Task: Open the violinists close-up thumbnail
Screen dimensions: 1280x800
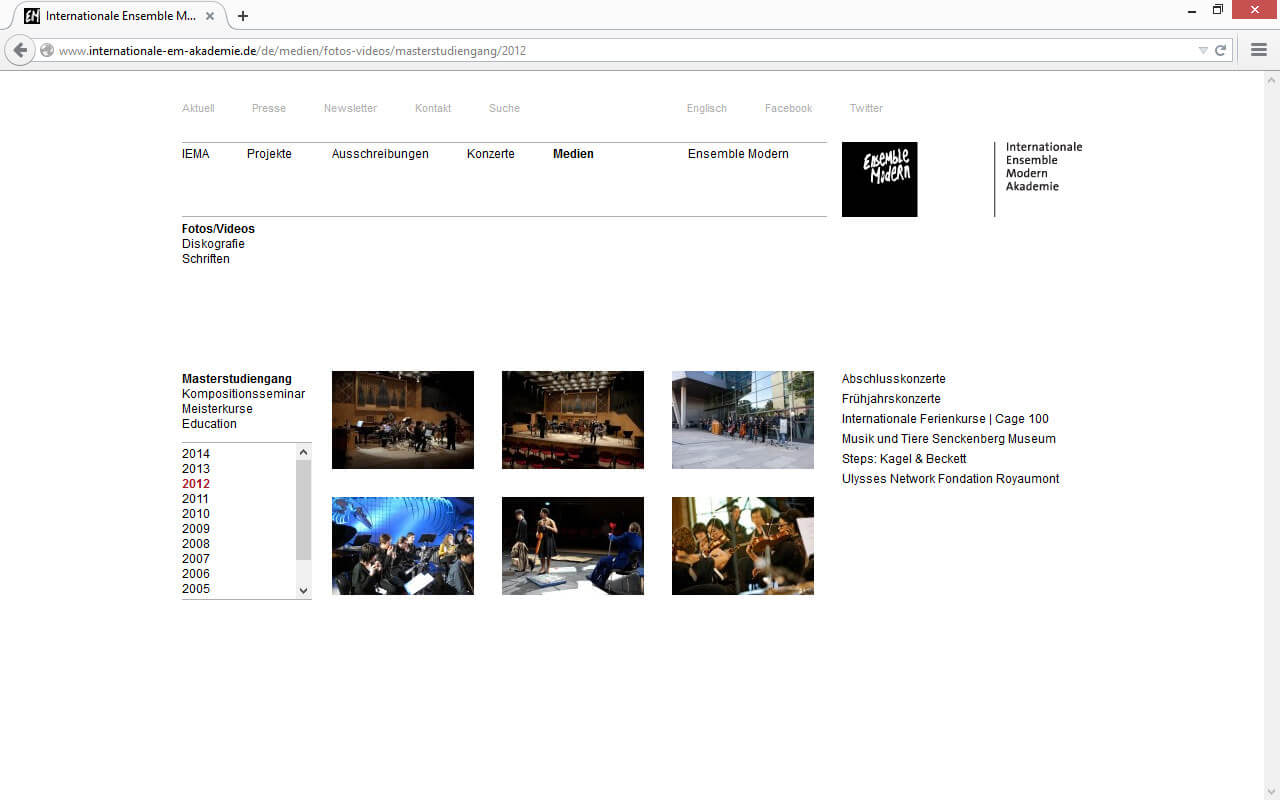Action: [743, 546]
